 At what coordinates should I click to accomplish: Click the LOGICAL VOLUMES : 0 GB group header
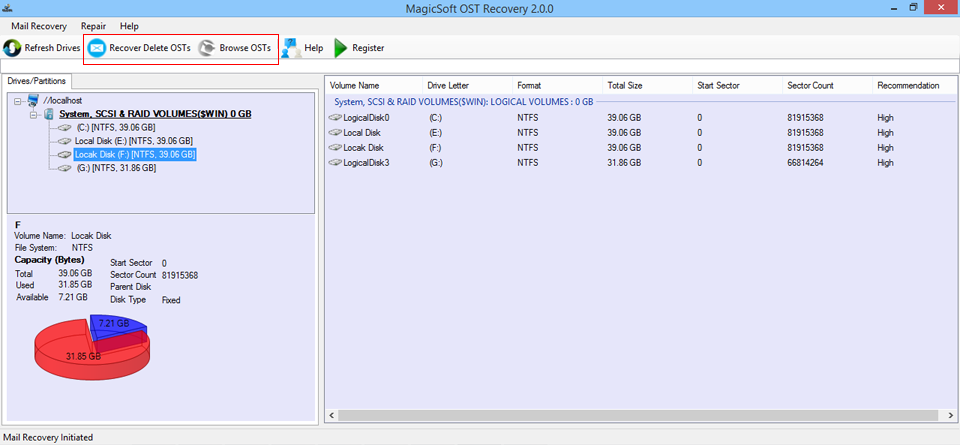(463, 102)
